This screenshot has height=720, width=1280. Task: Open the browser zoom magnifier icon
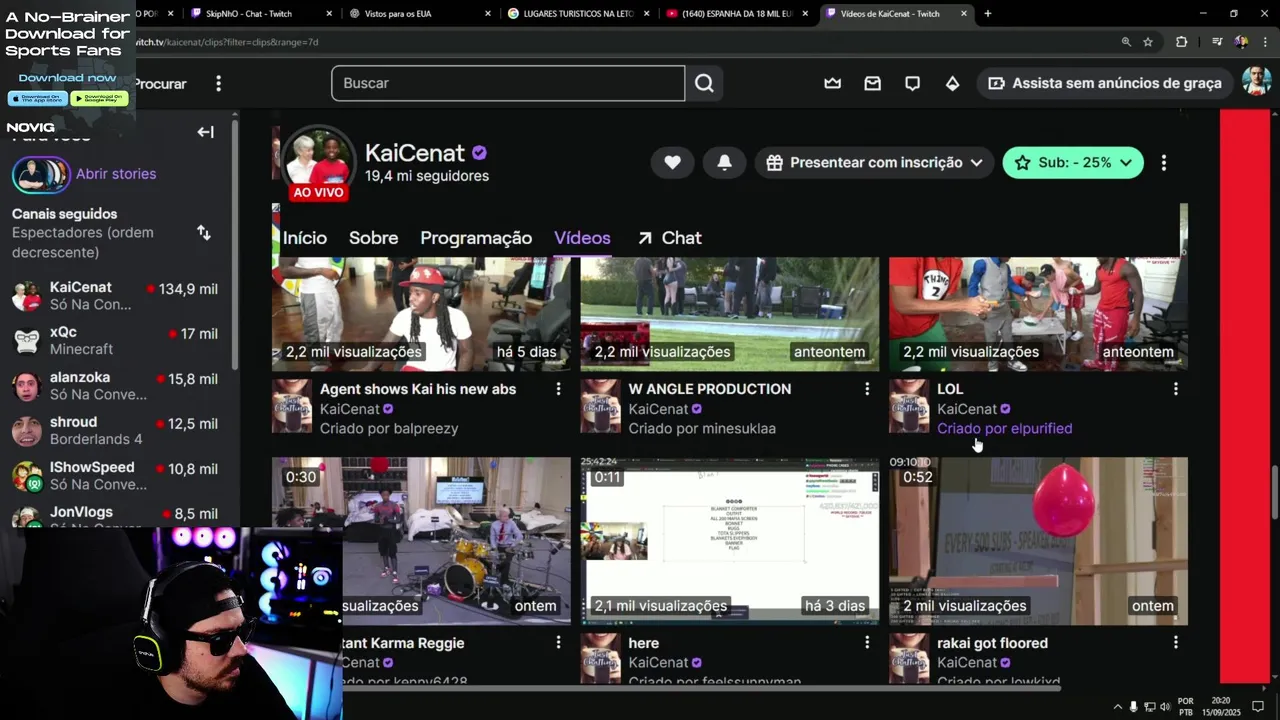coord(1126,42)
